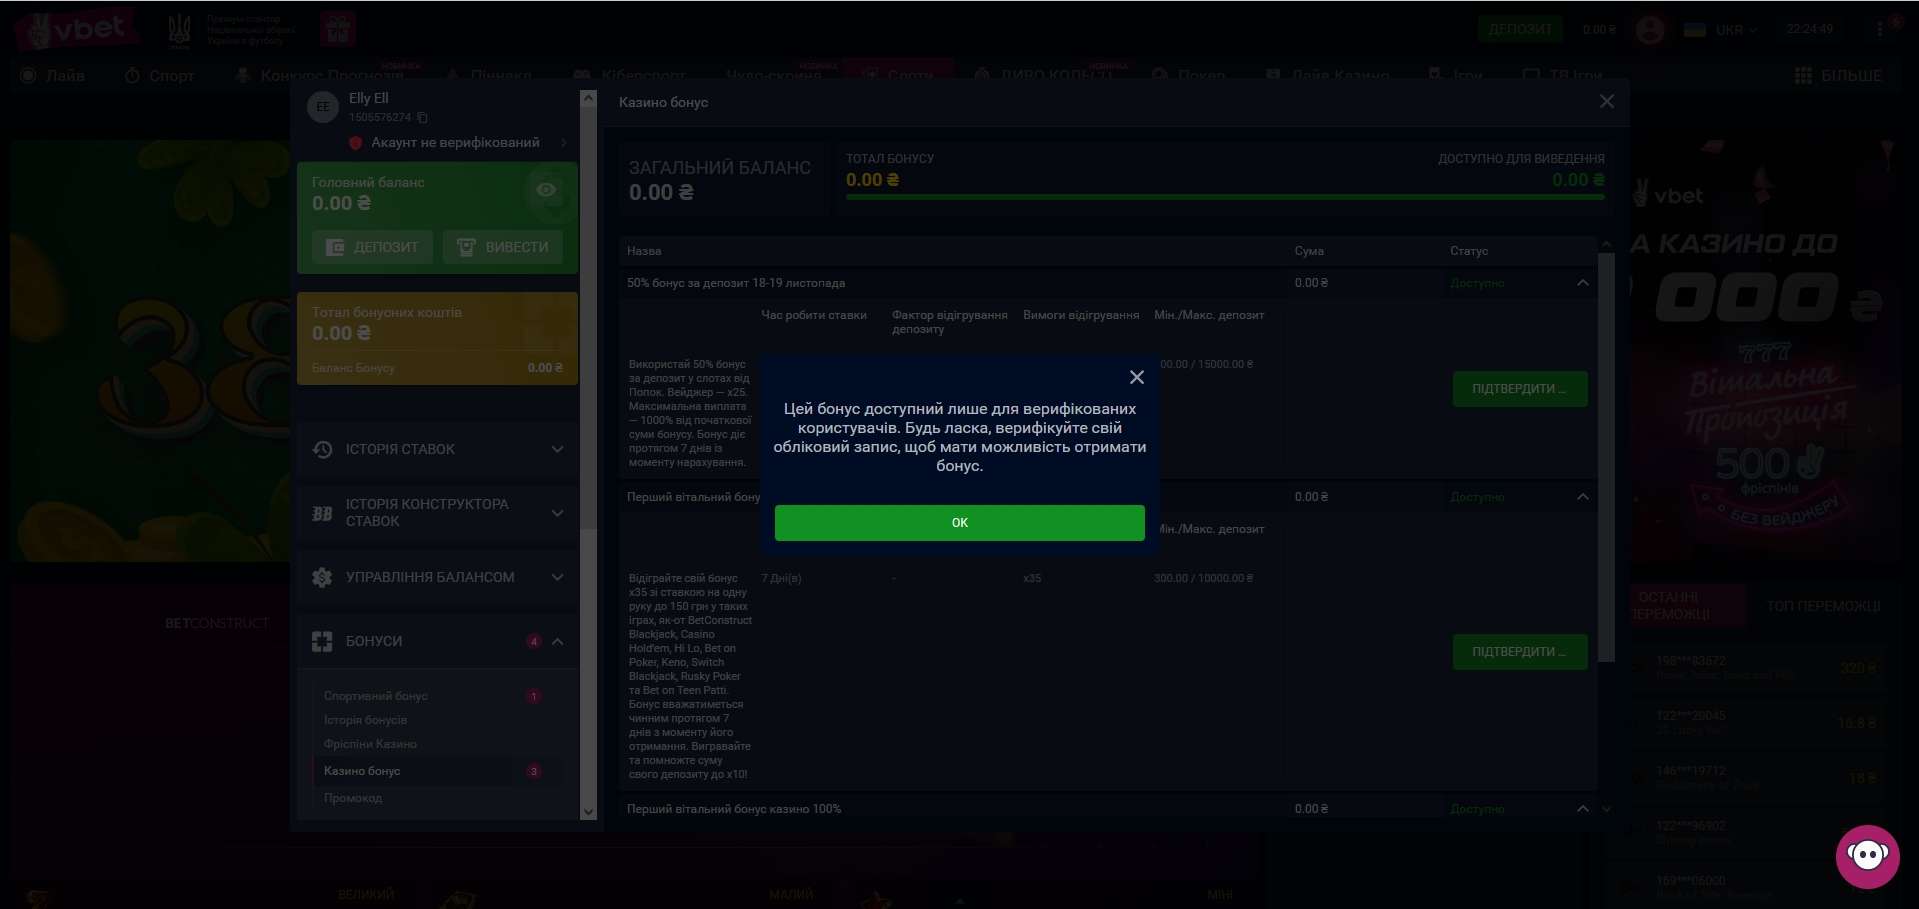Close the verification warning popup

pyautogui.click(x=1136, y=377)
